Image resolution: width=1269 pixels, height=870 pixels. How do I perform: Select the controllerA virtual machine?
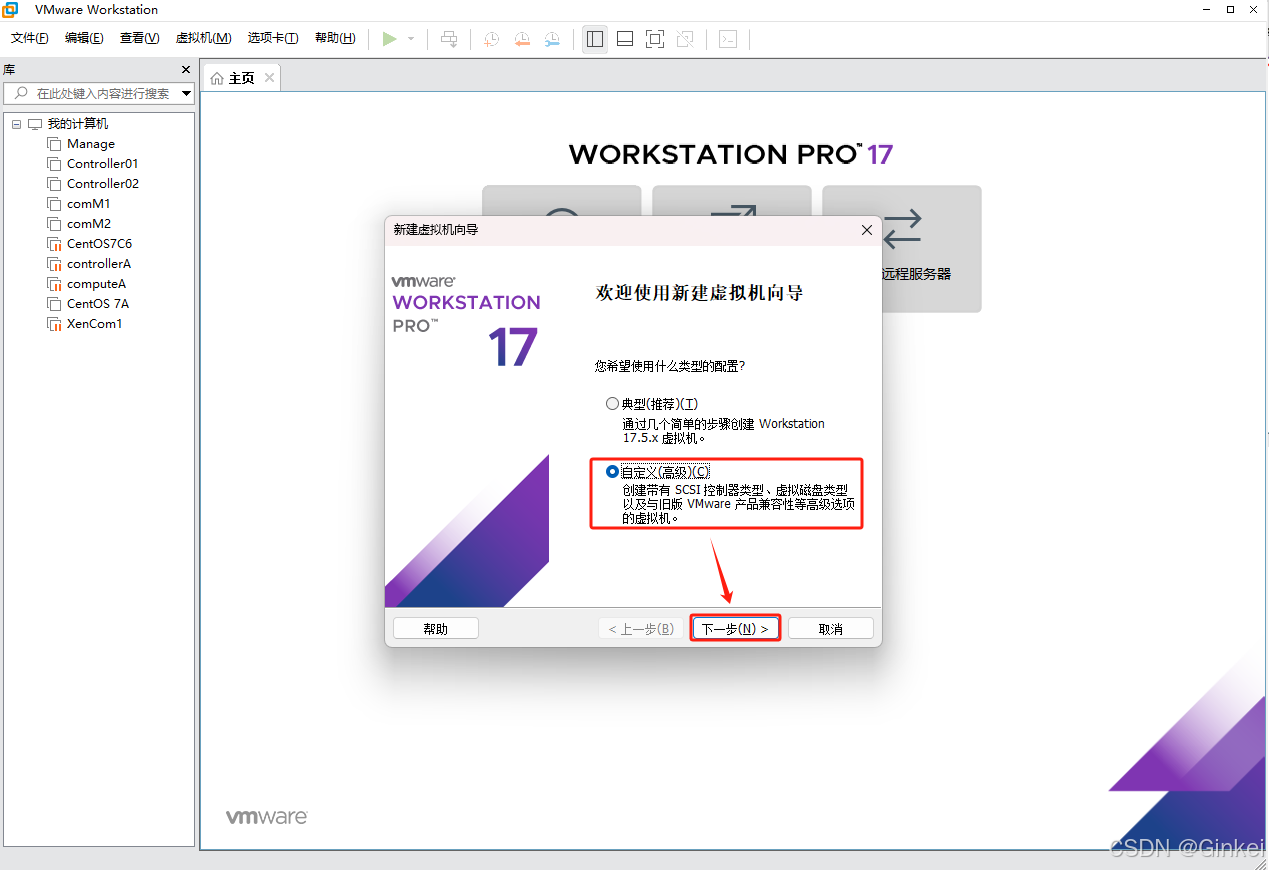pyautogui.click(x=99, y=264)
